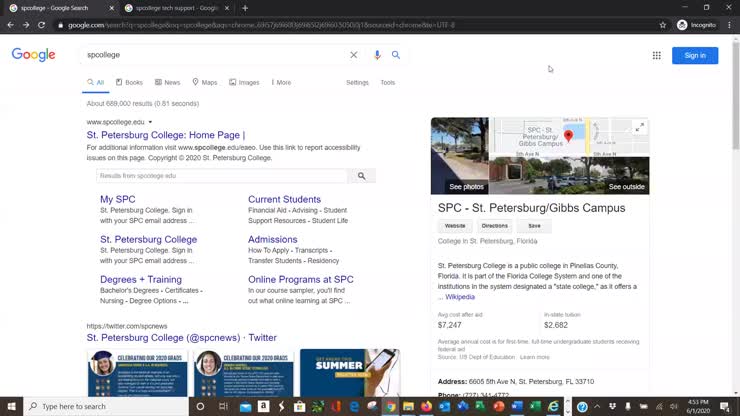Screen dimensions: 740x416
Task: Open Cortana from the taskbar
Action: pos(200,406)
